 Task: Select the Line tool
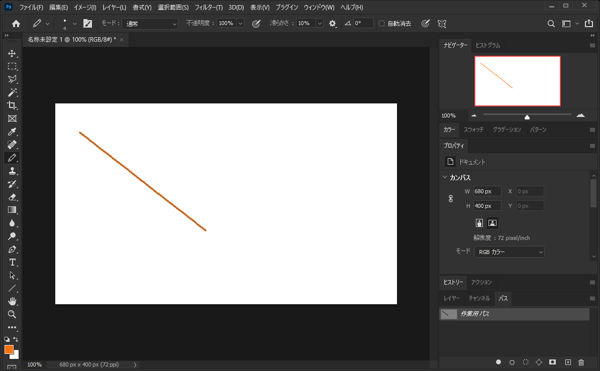click(x=12, y=288)
